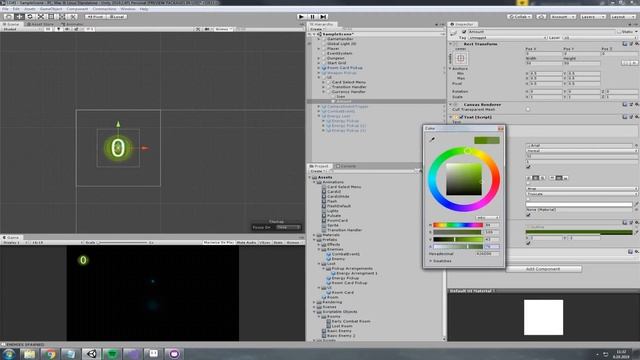Select the Hand tool in the toolbar

point(9,17)
